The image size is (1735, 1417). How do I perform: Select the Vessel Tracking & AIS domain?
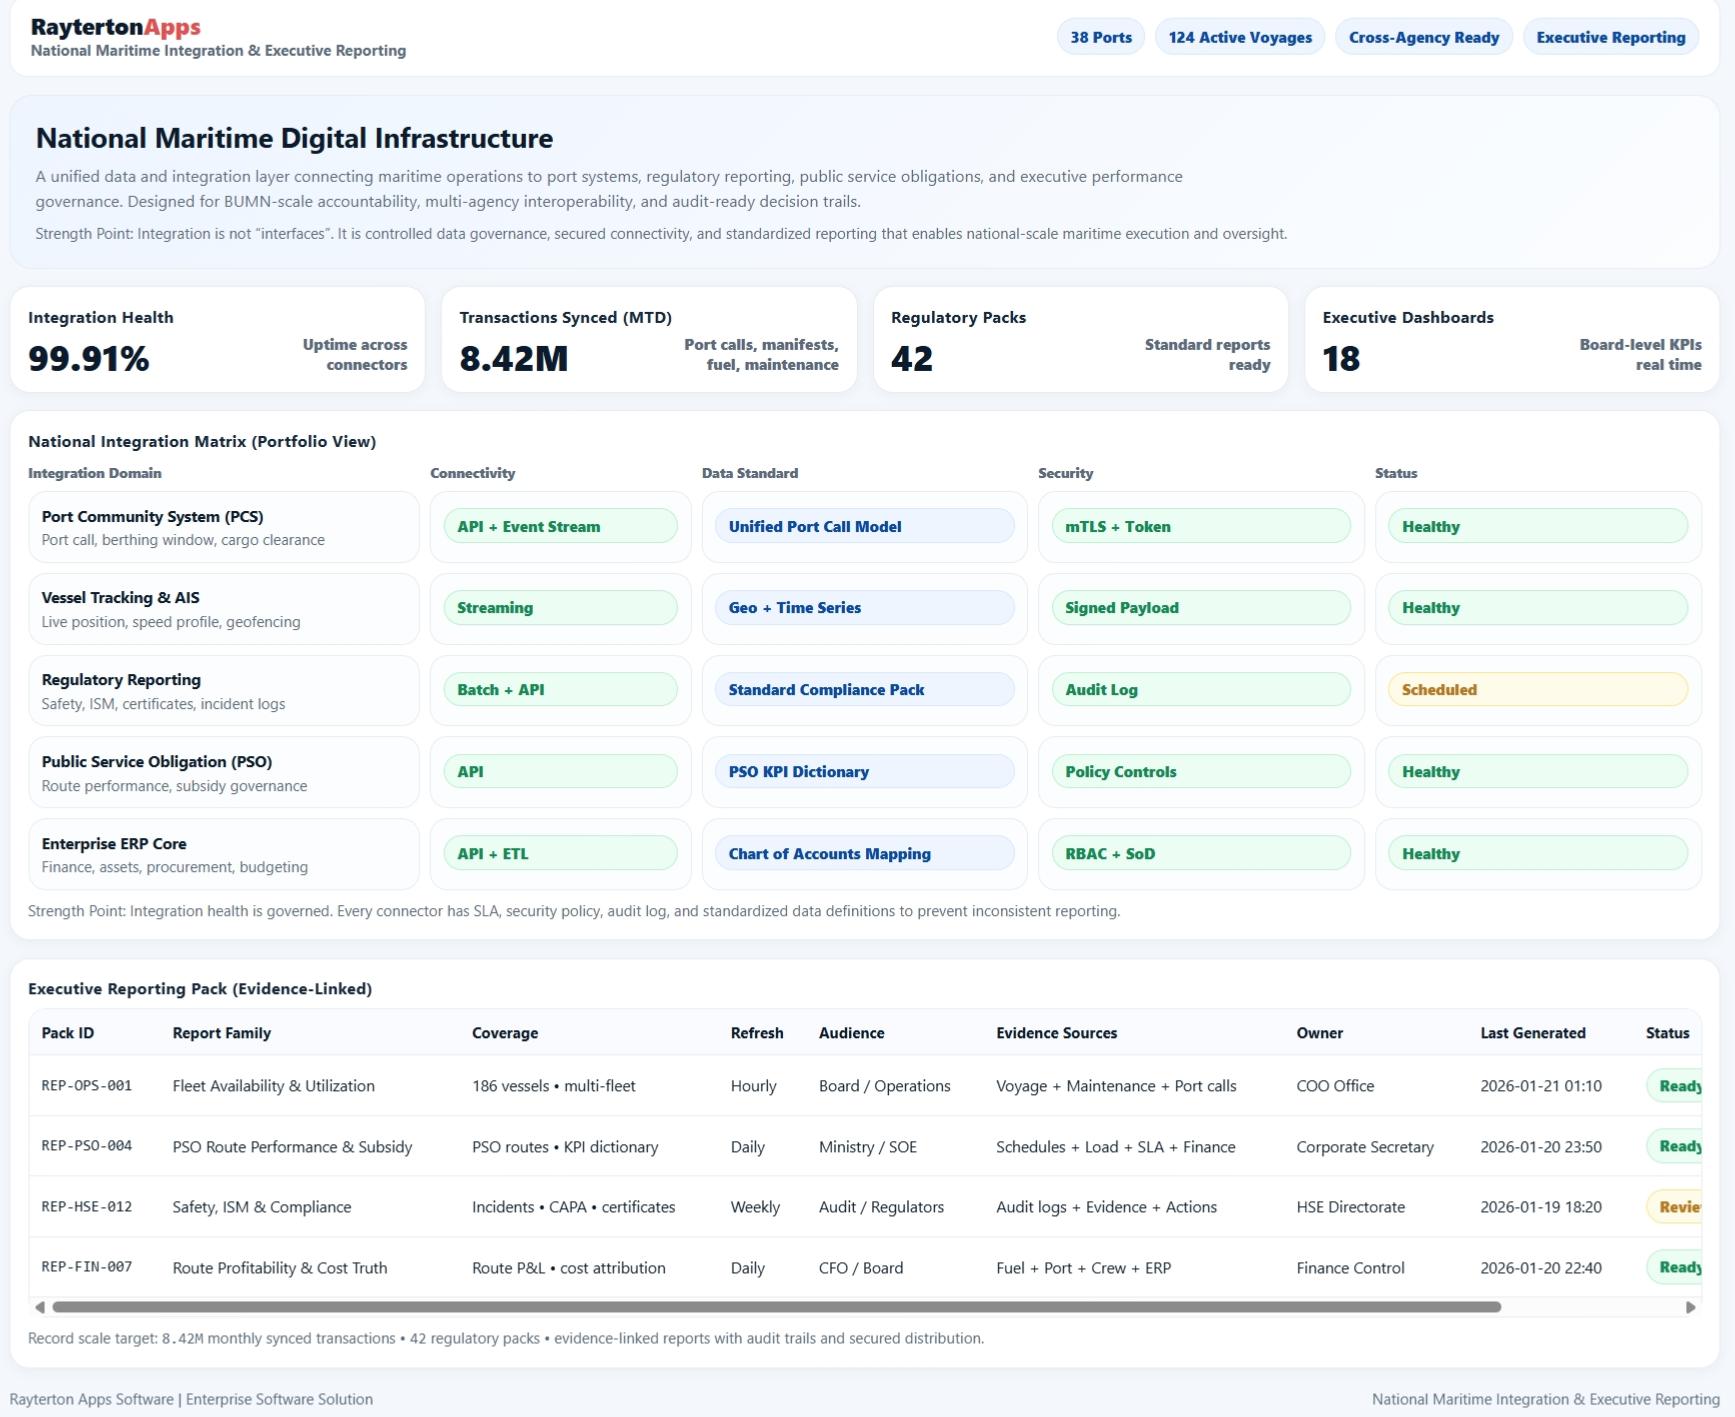click(223, 609)
